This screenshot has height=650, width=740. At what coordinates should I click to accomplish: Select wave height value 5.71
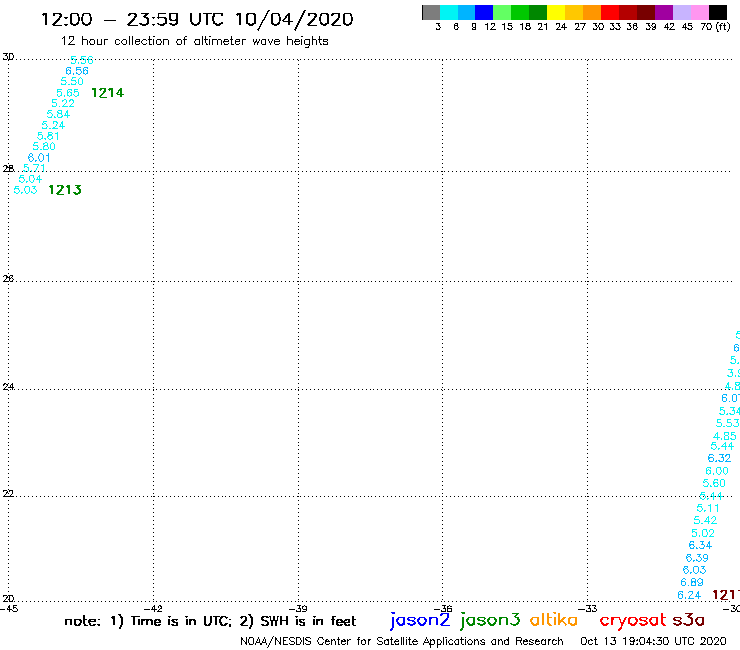click(x=34, y=168)
